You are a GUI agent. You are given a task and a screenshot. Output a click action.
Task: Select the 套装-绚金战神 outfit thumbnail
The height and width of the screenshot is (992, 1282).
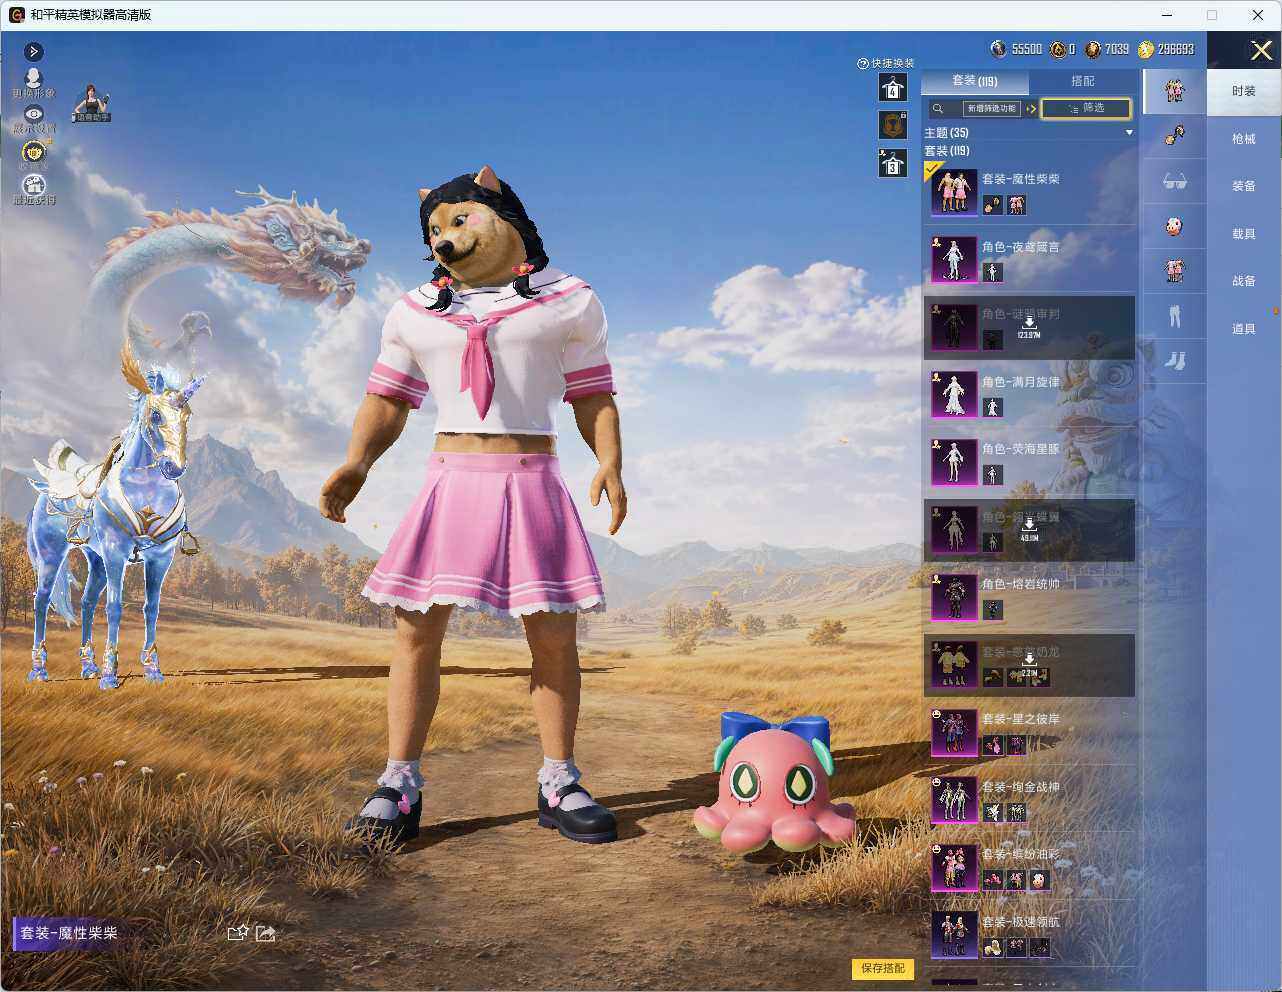pyautogui.click(x=954, y=799)
